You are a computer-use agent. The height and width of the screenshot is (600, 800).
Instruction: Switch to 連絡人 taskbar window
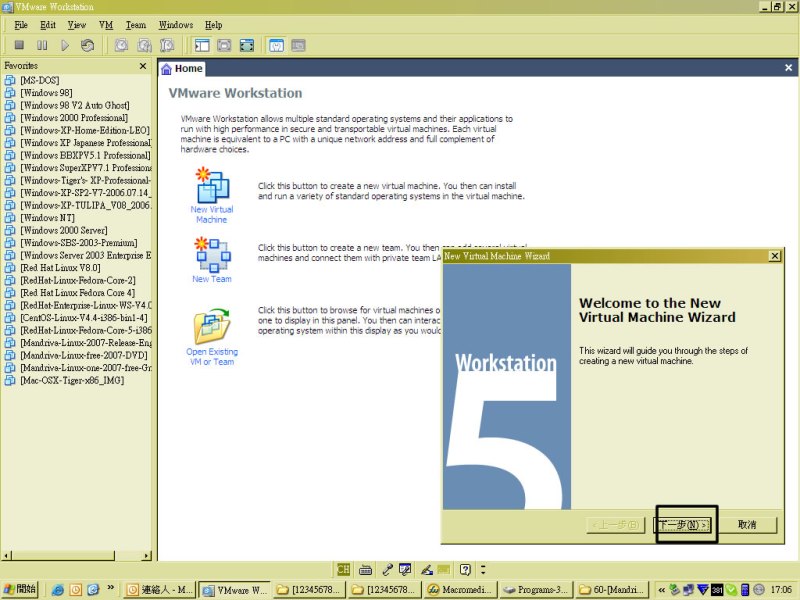(160, 590)
